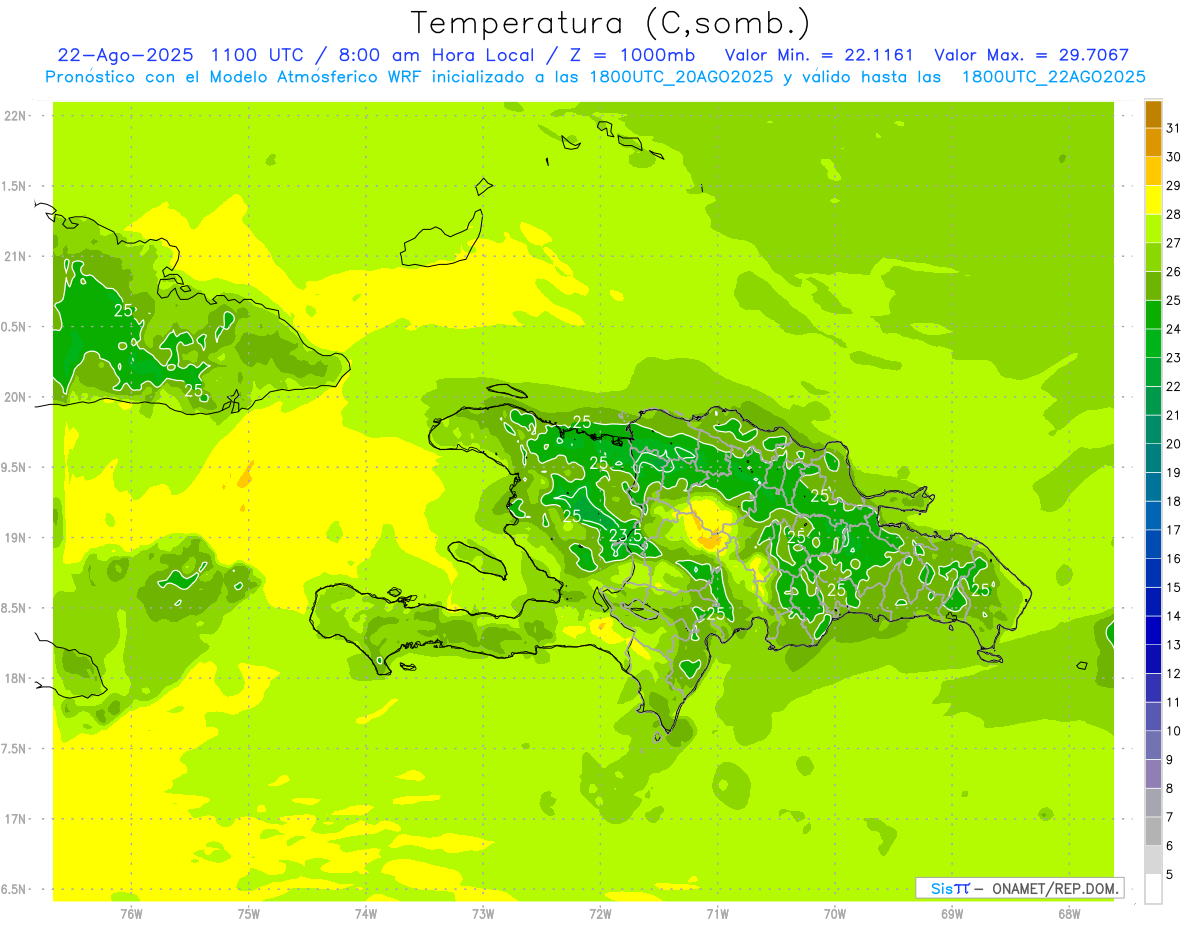Click the '72W' longitude axis label
Screen dimensions: 1200x927
coord(600,914)
